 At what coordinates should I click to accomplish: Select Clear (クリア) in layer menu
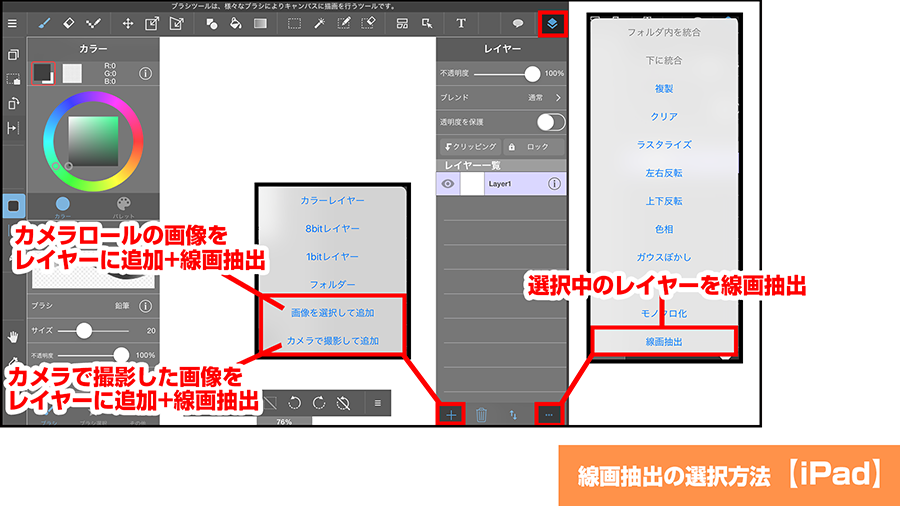click(664, 116)
